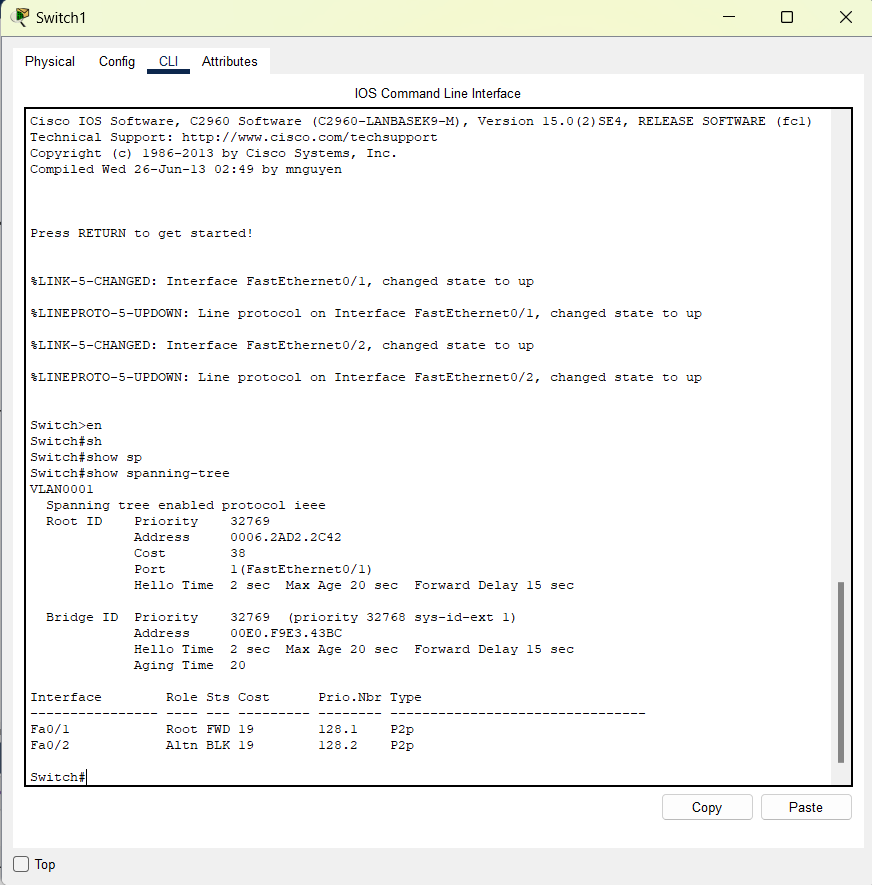
Task: Click the Port 1(FastEthernet0/1) line
Action: pos(253,569)
